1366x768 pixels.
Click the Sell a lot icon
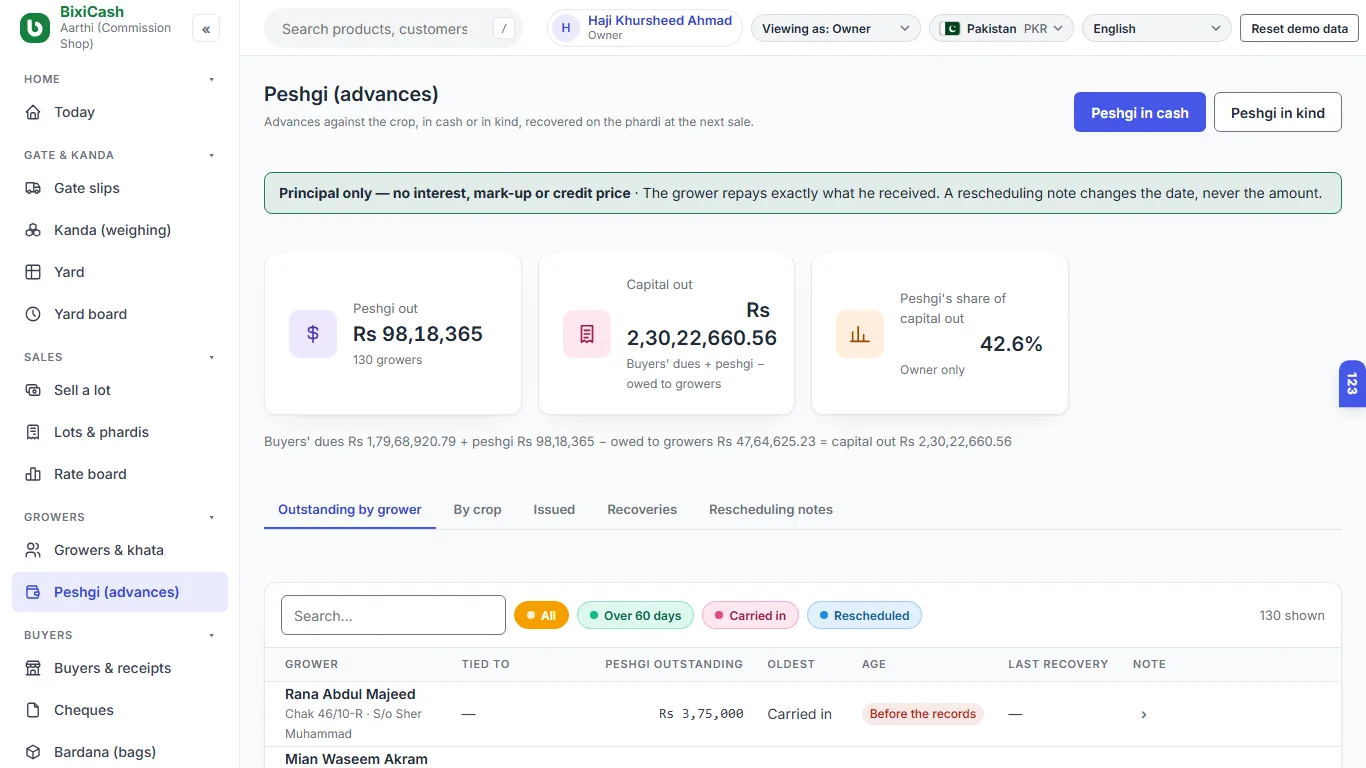tap(34, 390)
